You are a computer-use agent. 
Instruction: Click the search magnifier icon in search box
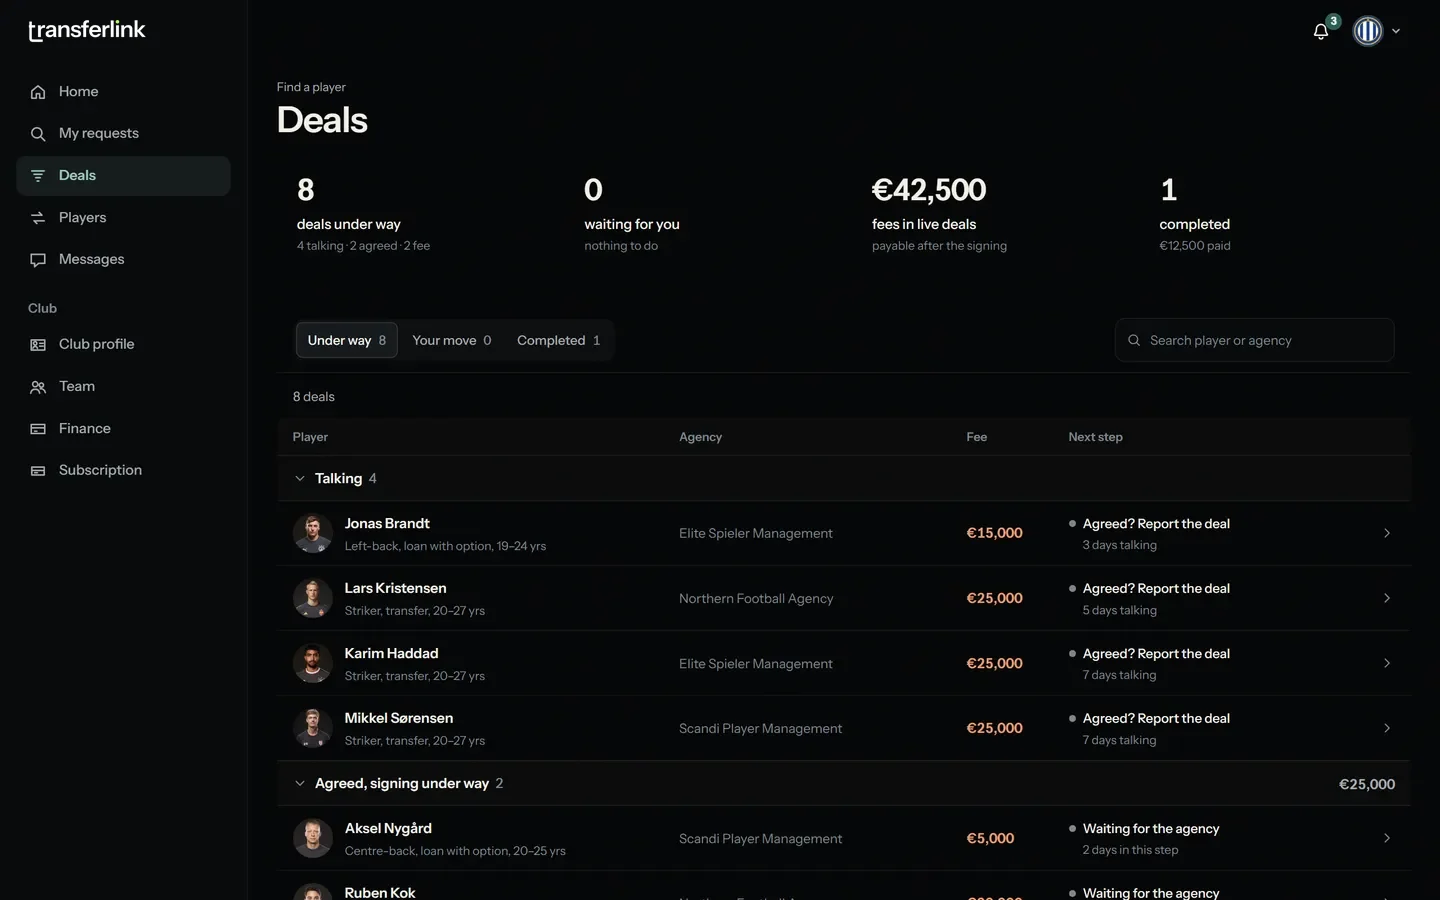[1134, 340]
